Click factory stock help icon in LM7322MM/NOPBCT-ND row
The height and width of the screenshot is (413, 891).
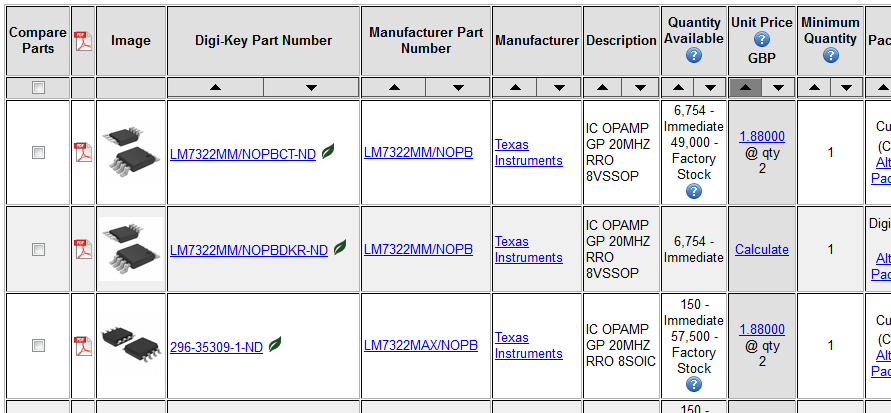[x=694, y=191]
